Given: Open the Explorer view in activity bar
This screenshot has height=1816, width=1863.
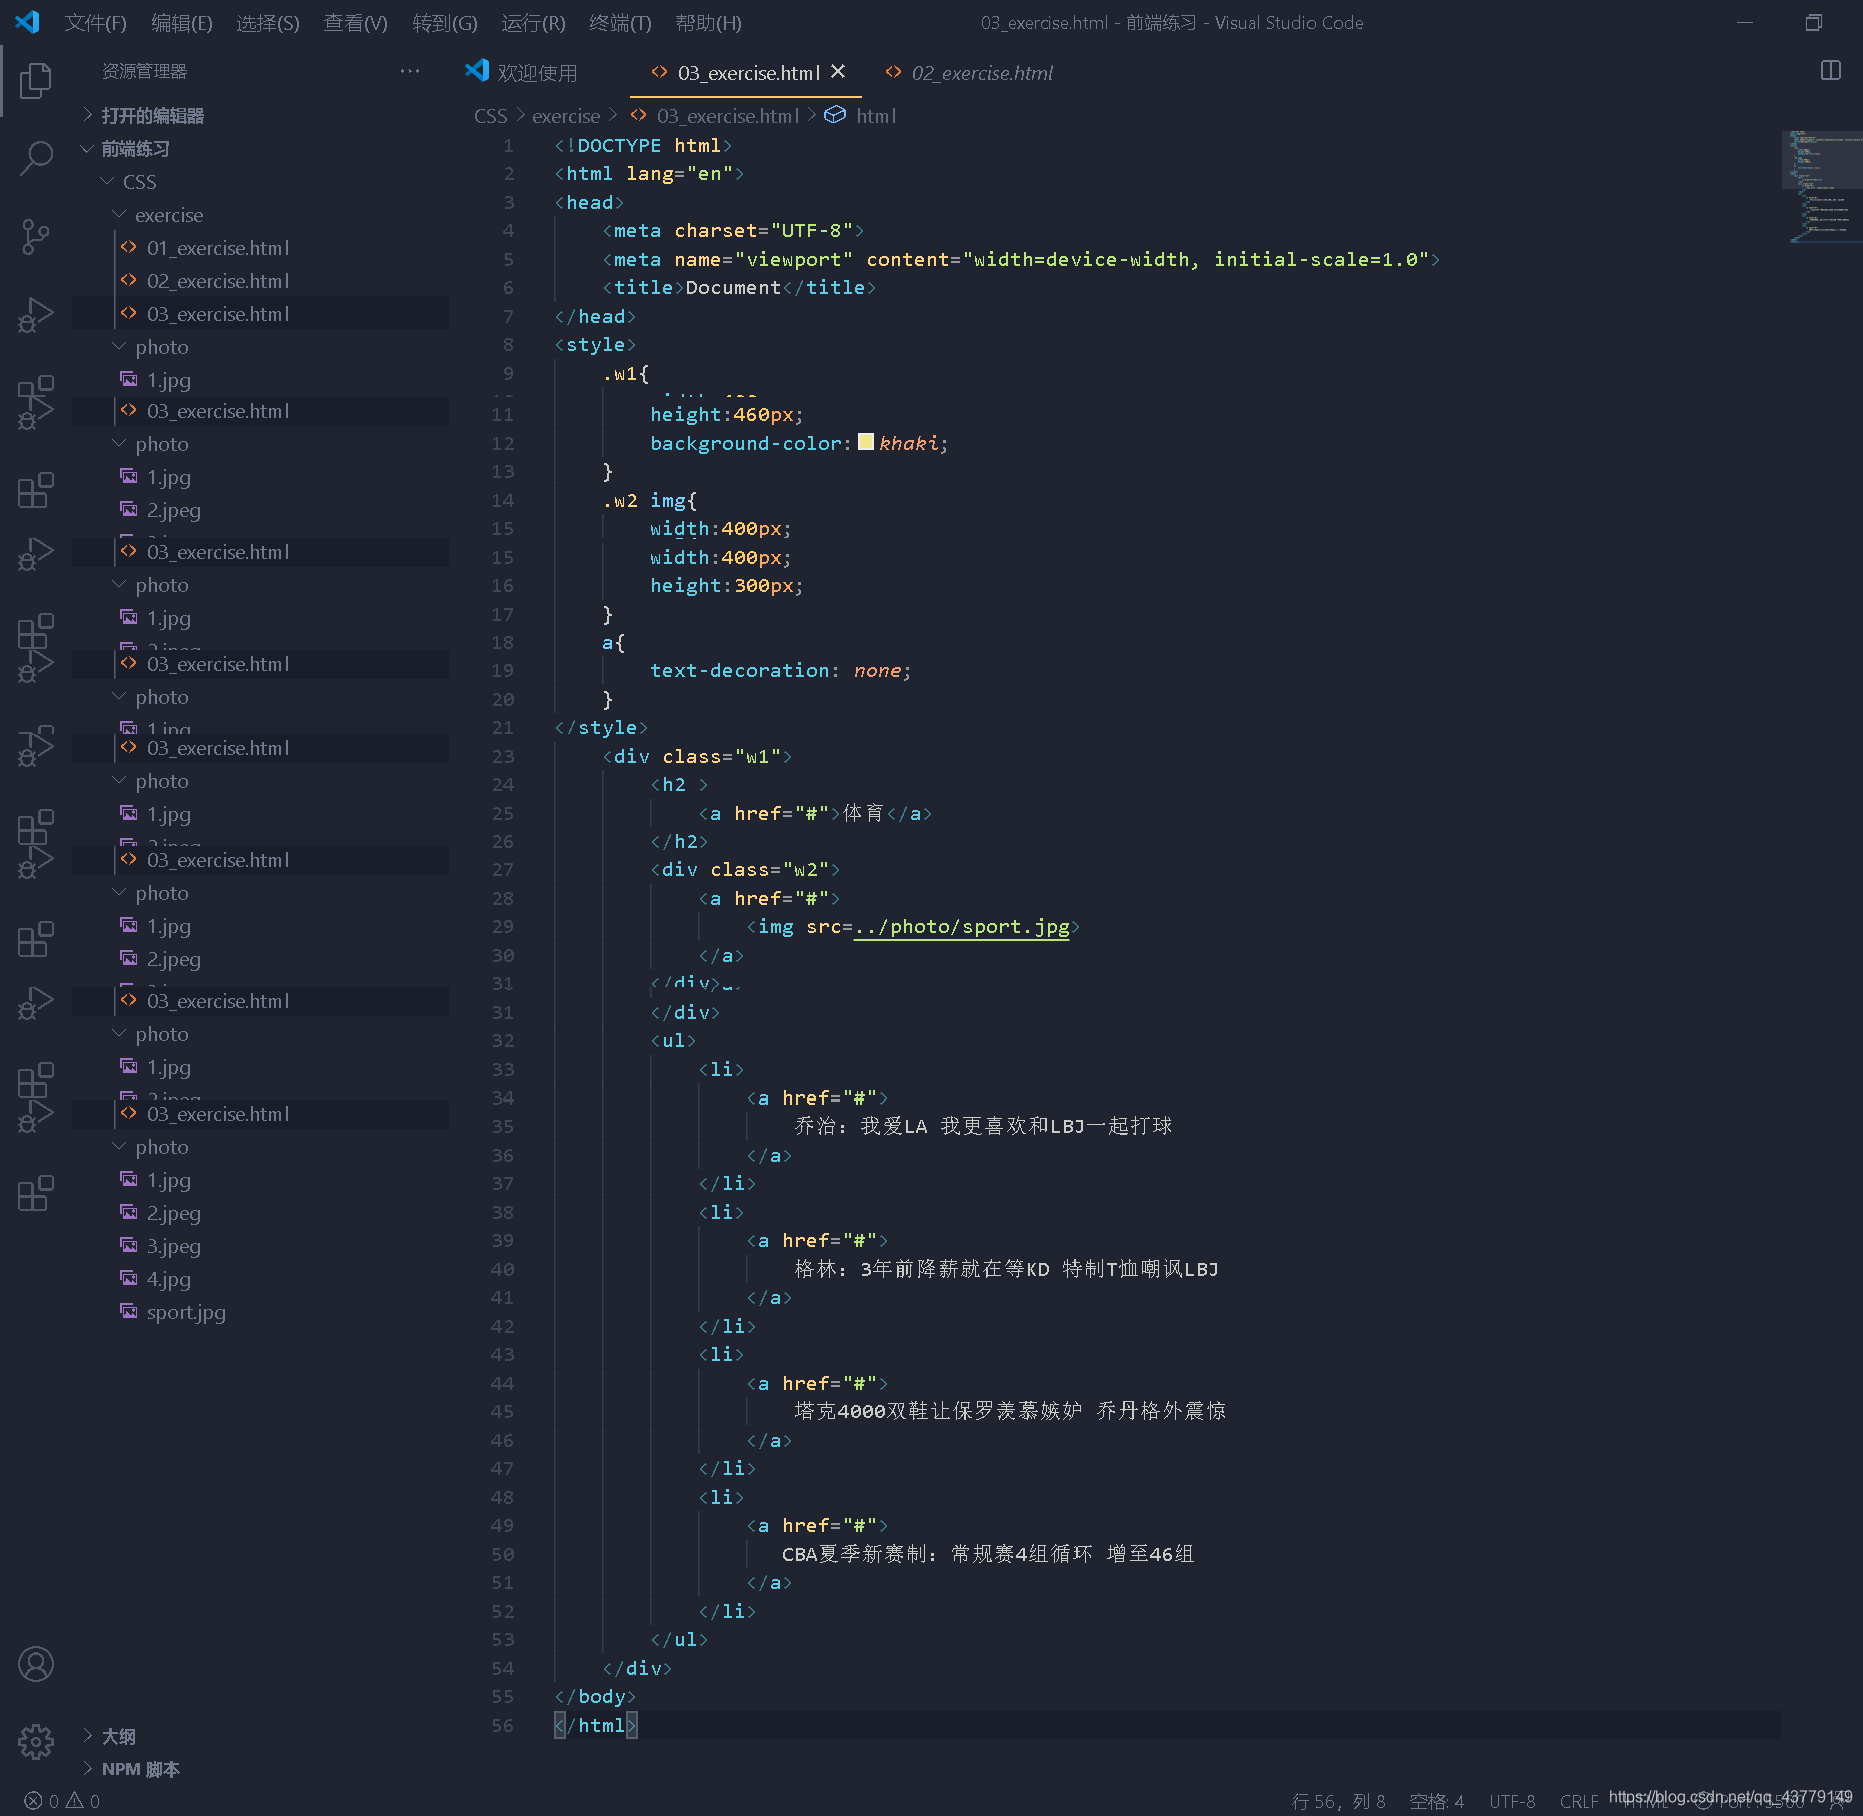Looking at the screenshot, I should [x=36, y=81].
